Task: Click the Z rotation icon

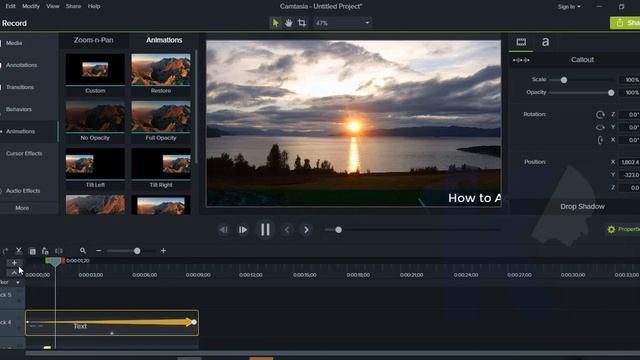Action: [x=600, y=115]
